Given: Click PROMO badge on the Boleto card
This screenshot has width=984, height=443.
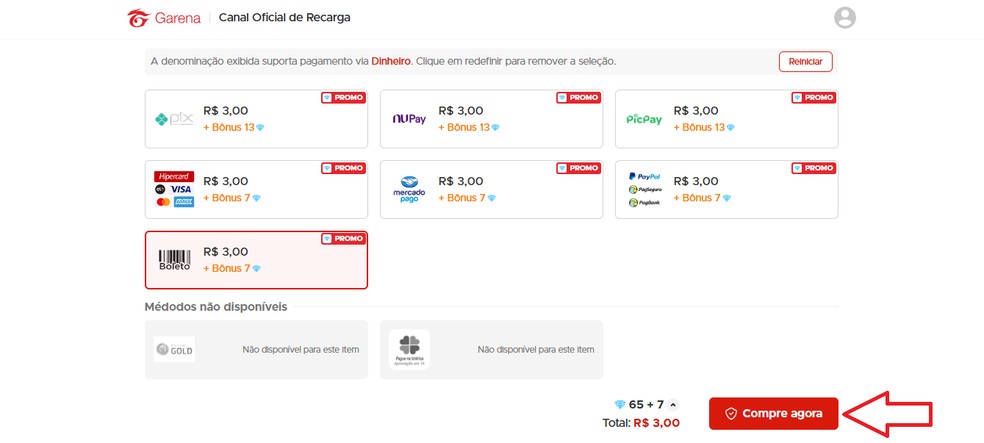Looking at the screenshot, I should 343,239.
